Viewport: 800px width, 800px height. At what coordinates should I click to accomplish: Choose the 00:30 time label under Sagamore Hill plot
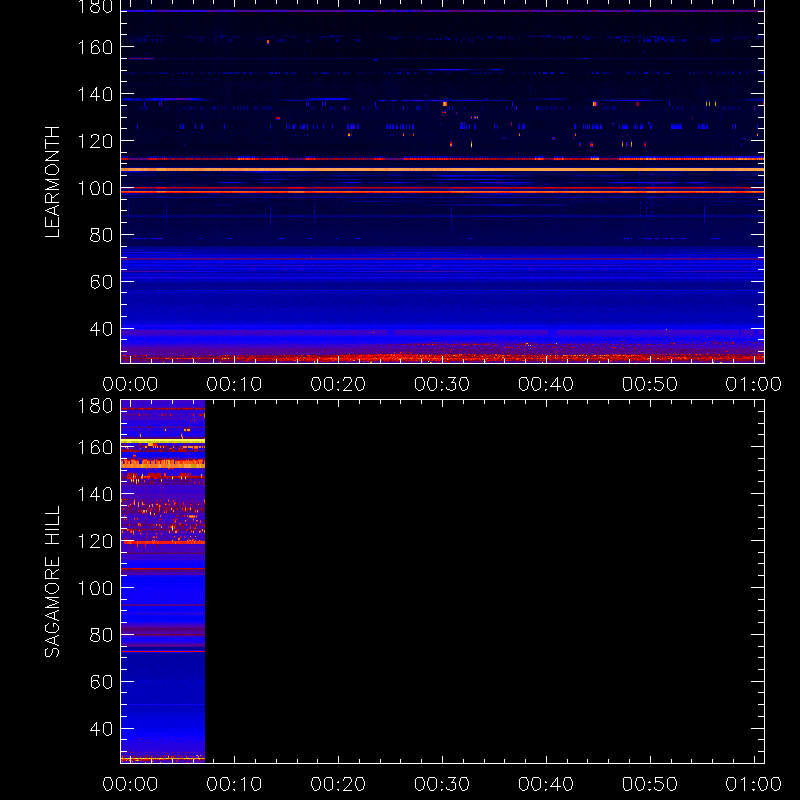pyautogui.click(x=442, y=784)
